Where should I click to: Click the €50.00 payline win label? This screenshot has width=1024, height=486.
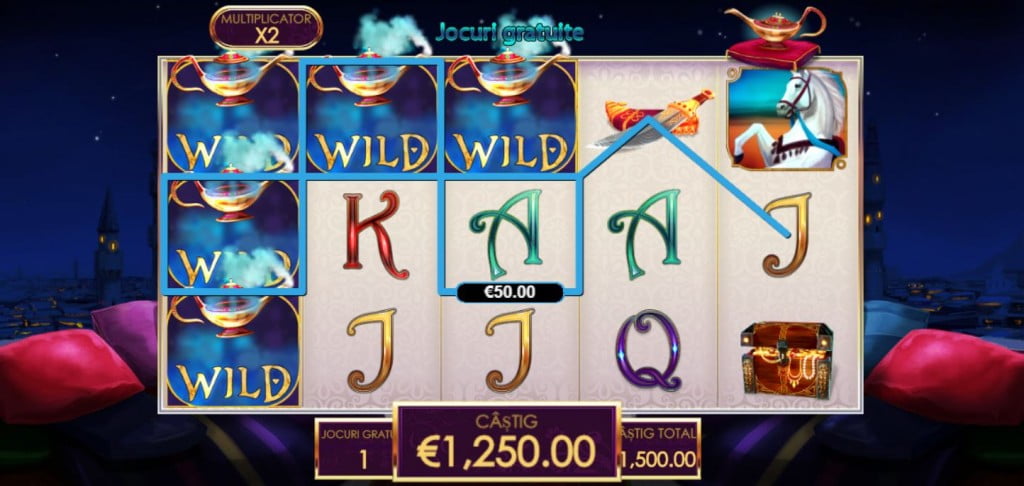click(510, 293)
